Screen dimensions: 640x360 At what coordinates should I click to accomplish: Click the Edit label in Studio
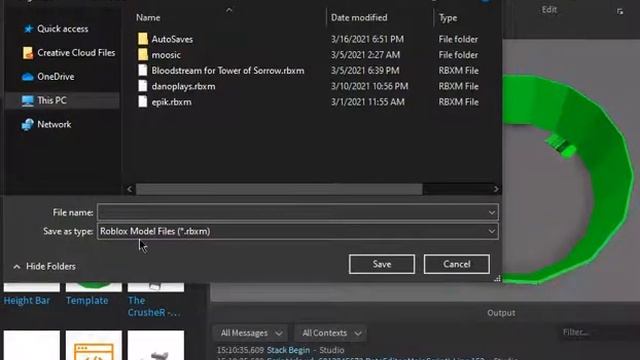[x=549, y=10]
